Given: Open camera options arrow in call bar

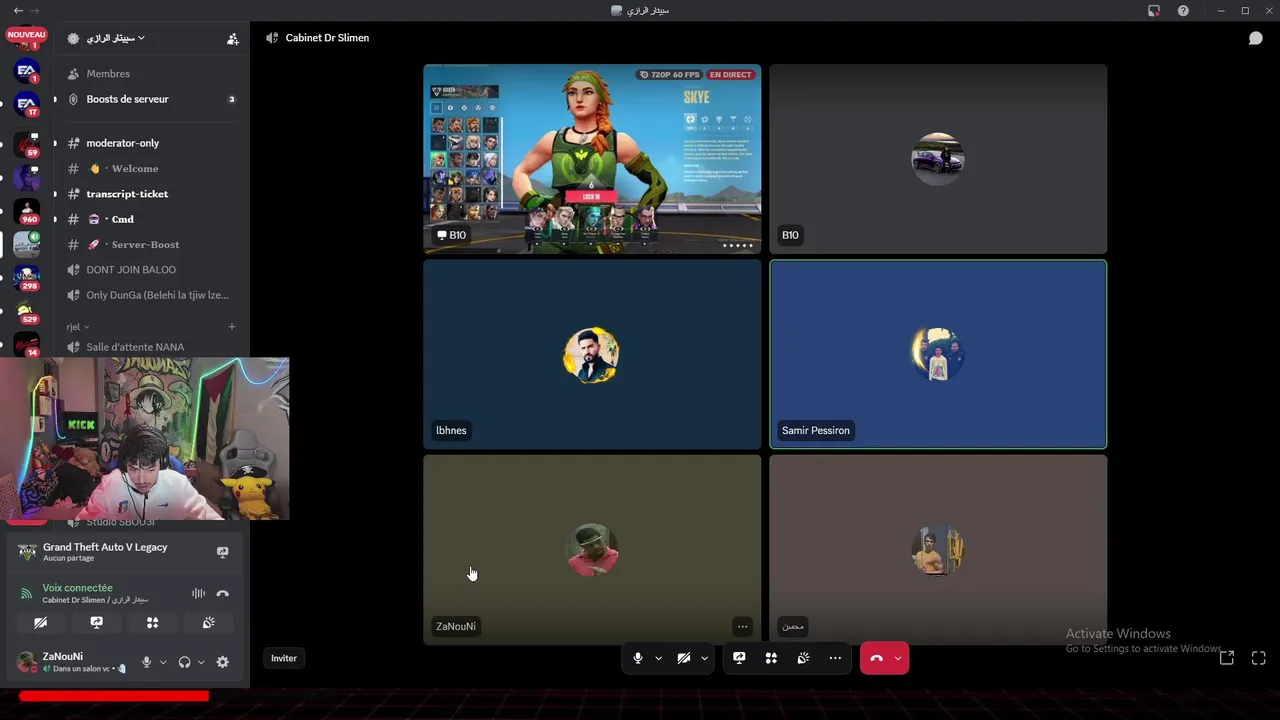Looking at the screenshot, I should [704, 658].
